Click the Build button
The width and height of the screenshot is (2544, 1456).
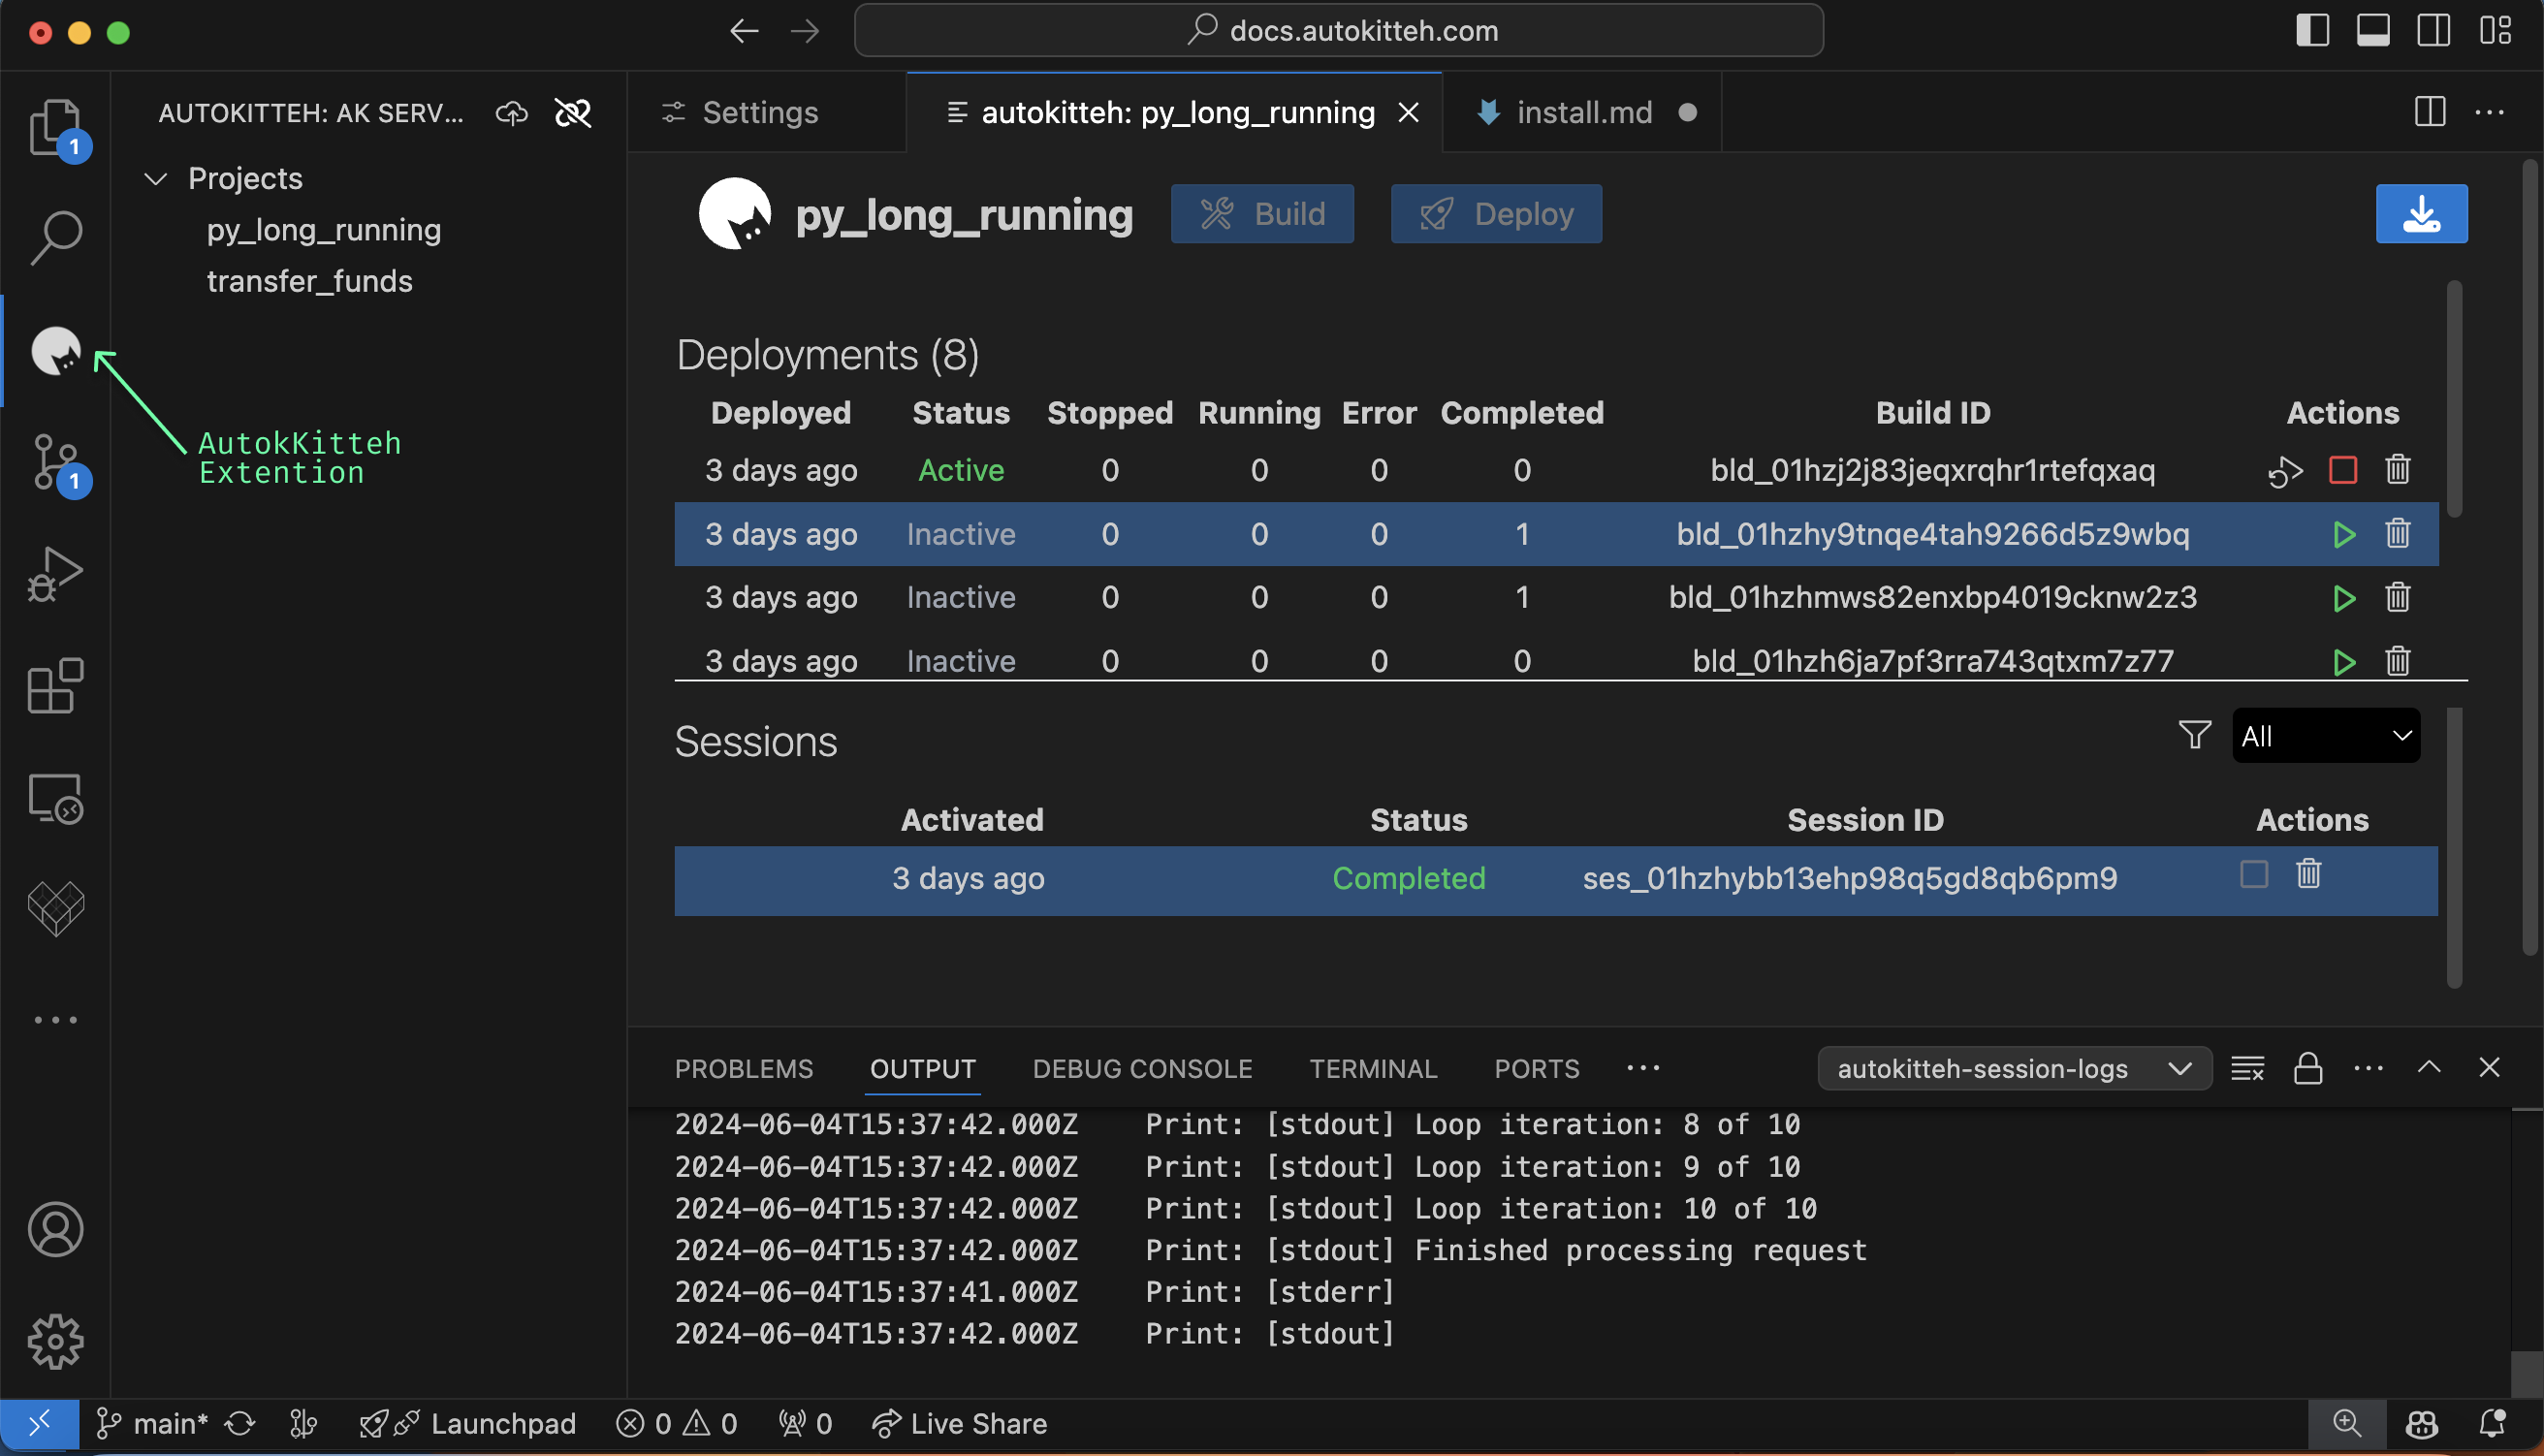pyautogui.click(x=1262, y=213)
